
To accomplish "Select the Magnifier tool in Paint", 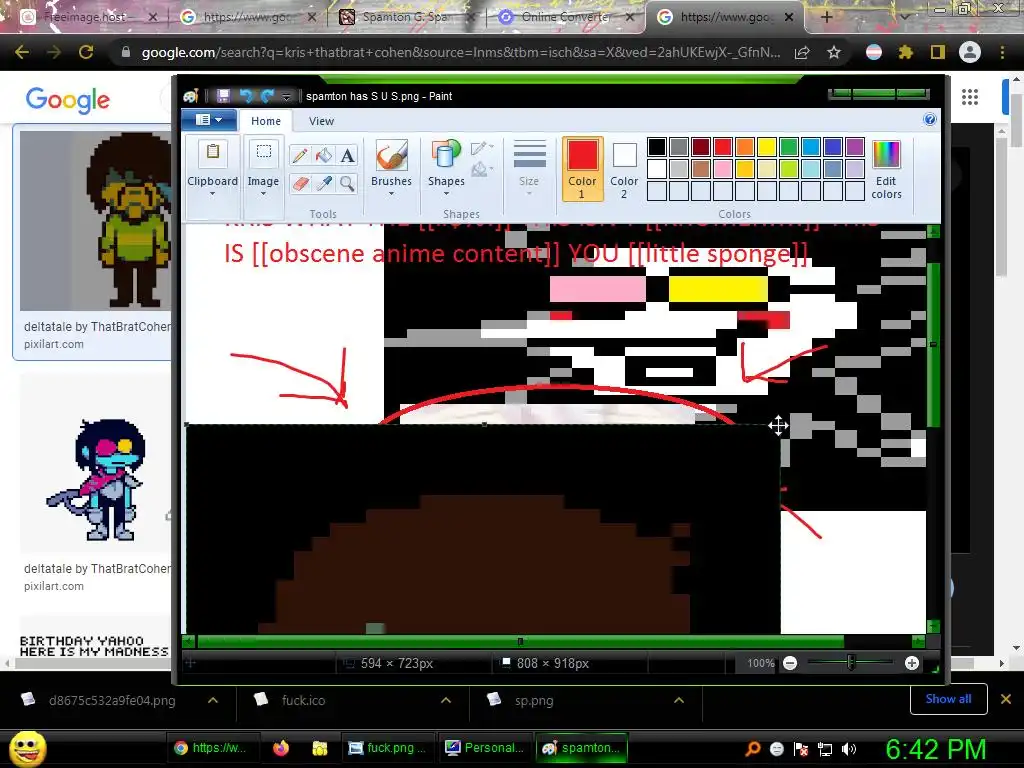I will point(347,184).
